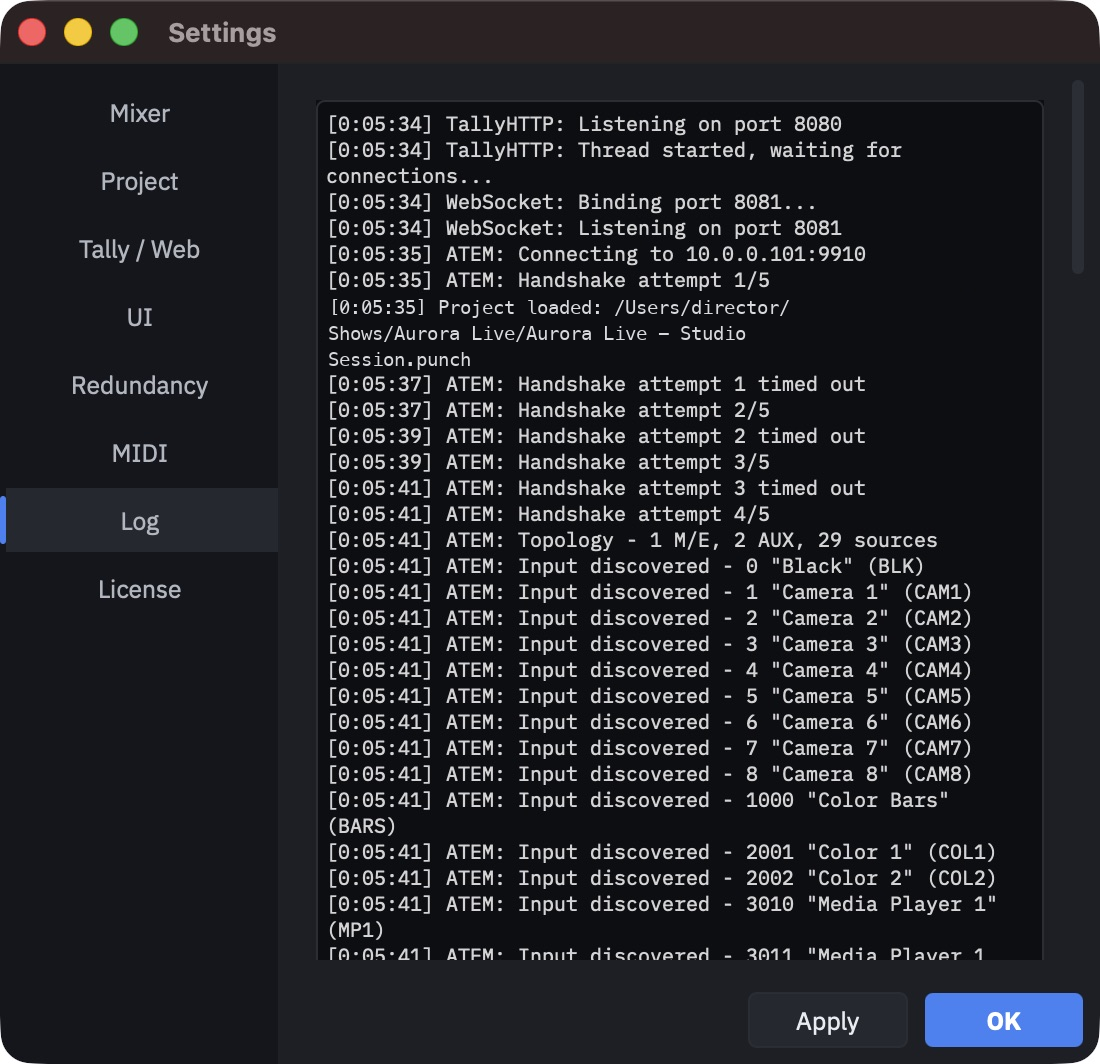Click log line 'ATEM: Connecting to 10.0.0.101:9910'
The height and width of the screenshot is (1064, 1100).
[596, 254]
